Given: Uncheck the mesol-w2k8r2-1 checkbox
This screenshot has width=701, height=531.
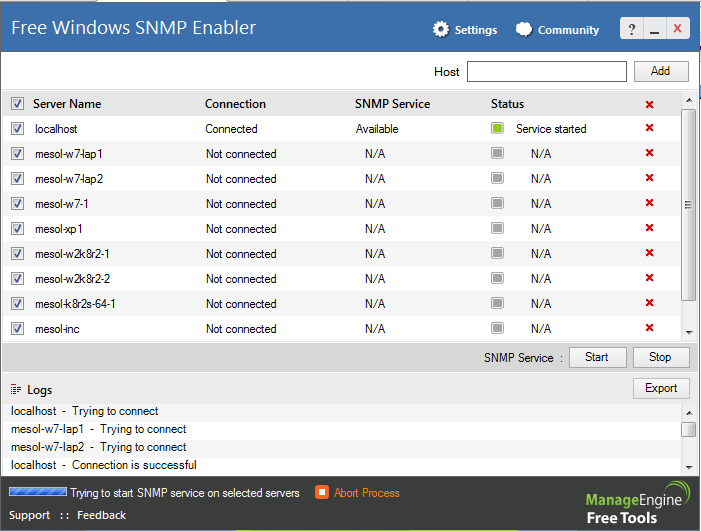Looking at the screenshot, I should point(17,254).
